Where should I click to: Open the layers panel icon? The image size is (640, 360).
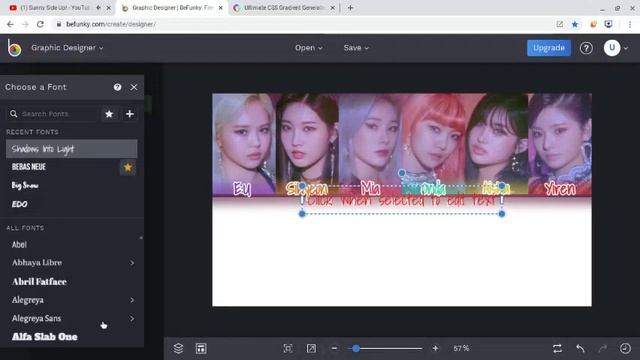[178, 348]
